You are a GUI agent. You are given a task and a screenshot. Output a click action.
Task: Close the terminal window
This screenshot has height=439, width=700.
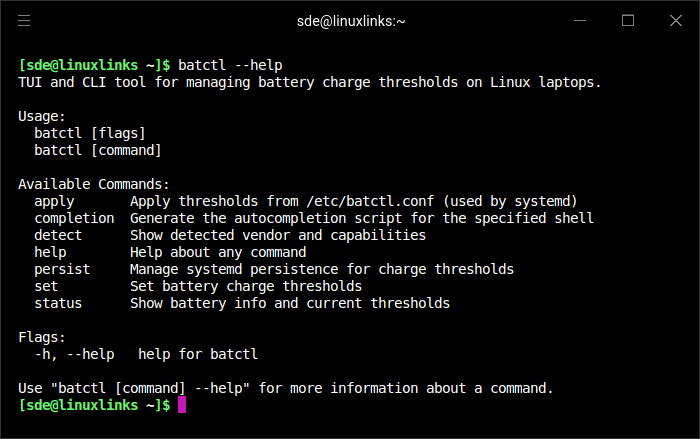click(x=675, y=20)
